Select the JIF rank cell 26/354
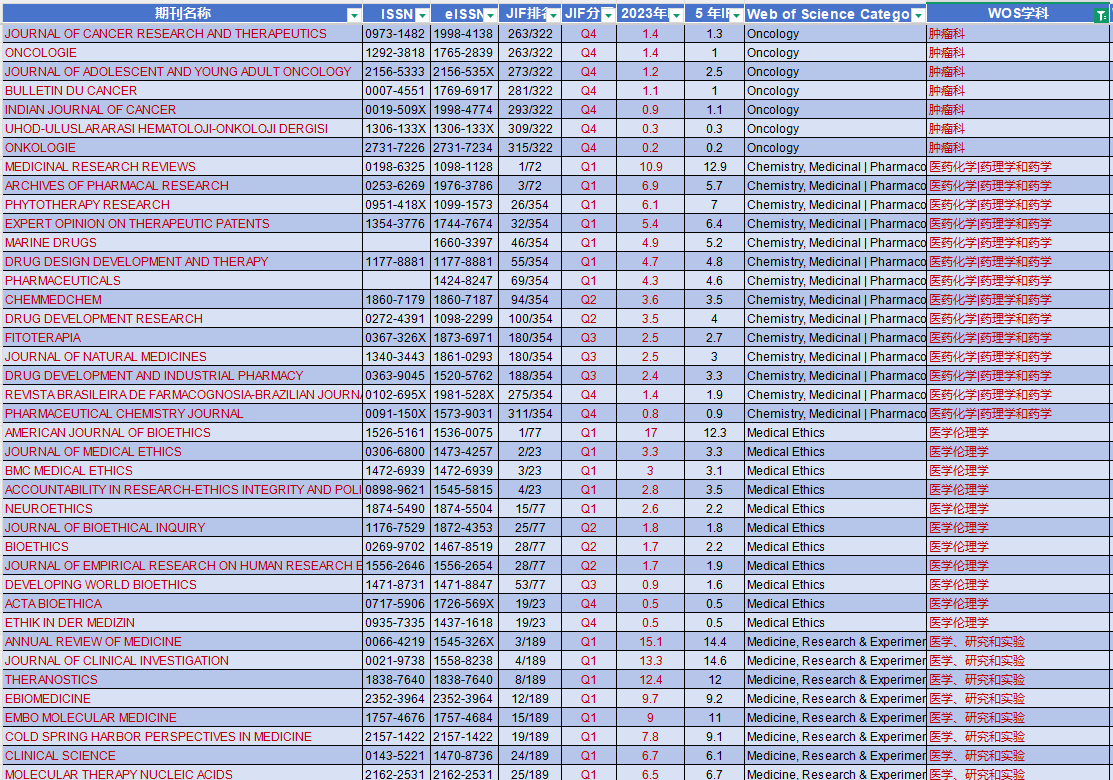Screen dimensions: 1113x780 pyautogui.click(x=530, y=204)
